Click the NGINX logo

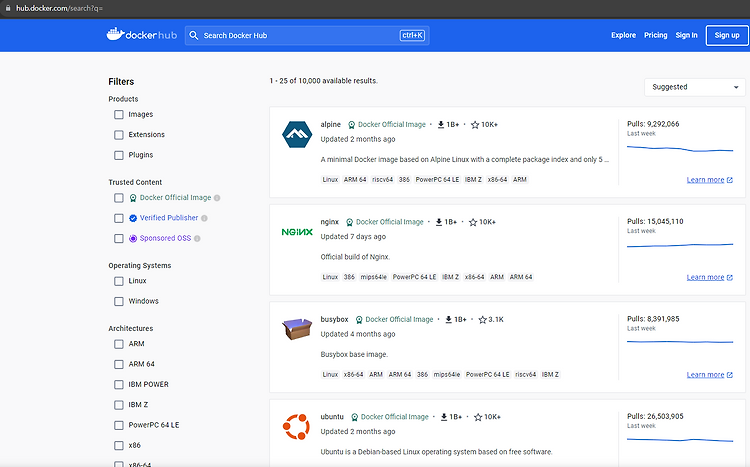(297, 232)
